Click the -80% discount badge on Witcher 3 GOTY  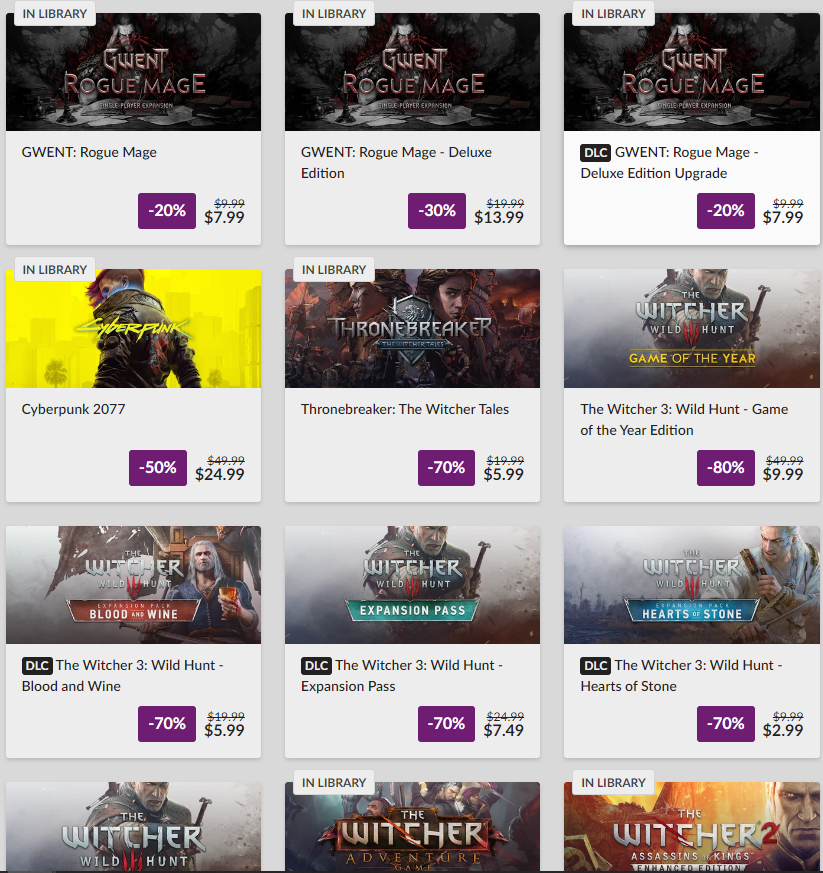coord(726,468)
